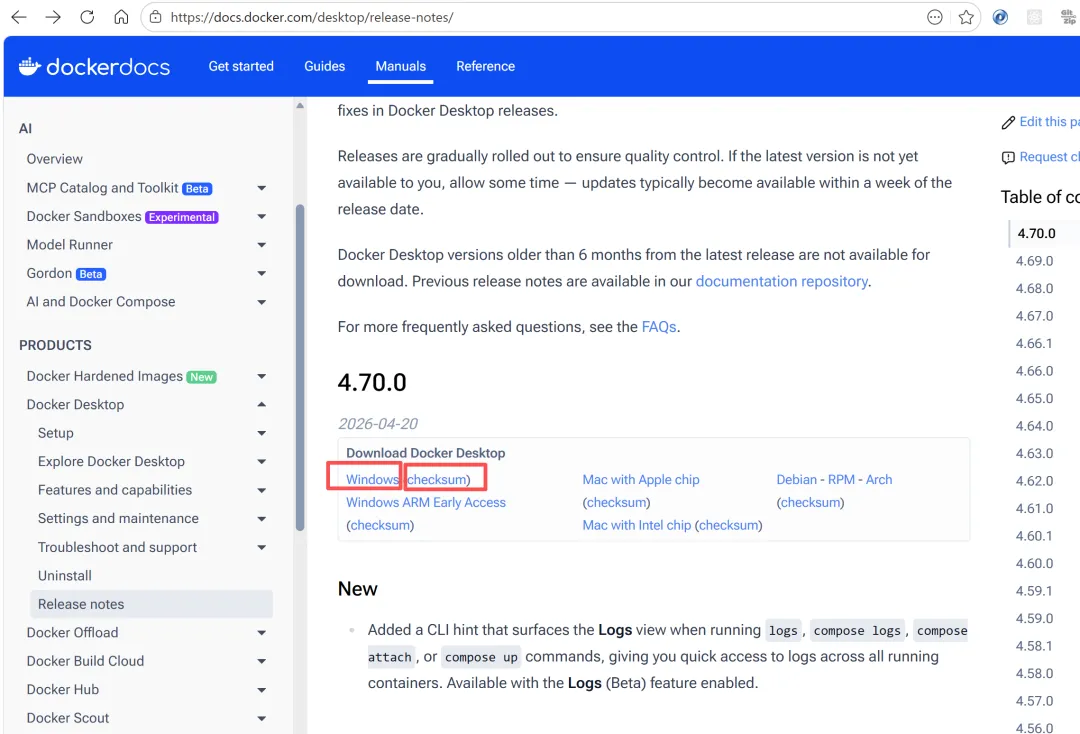The image size is (1080, 734).
Task: Expand Model Runner submenu
Action: 262,244
